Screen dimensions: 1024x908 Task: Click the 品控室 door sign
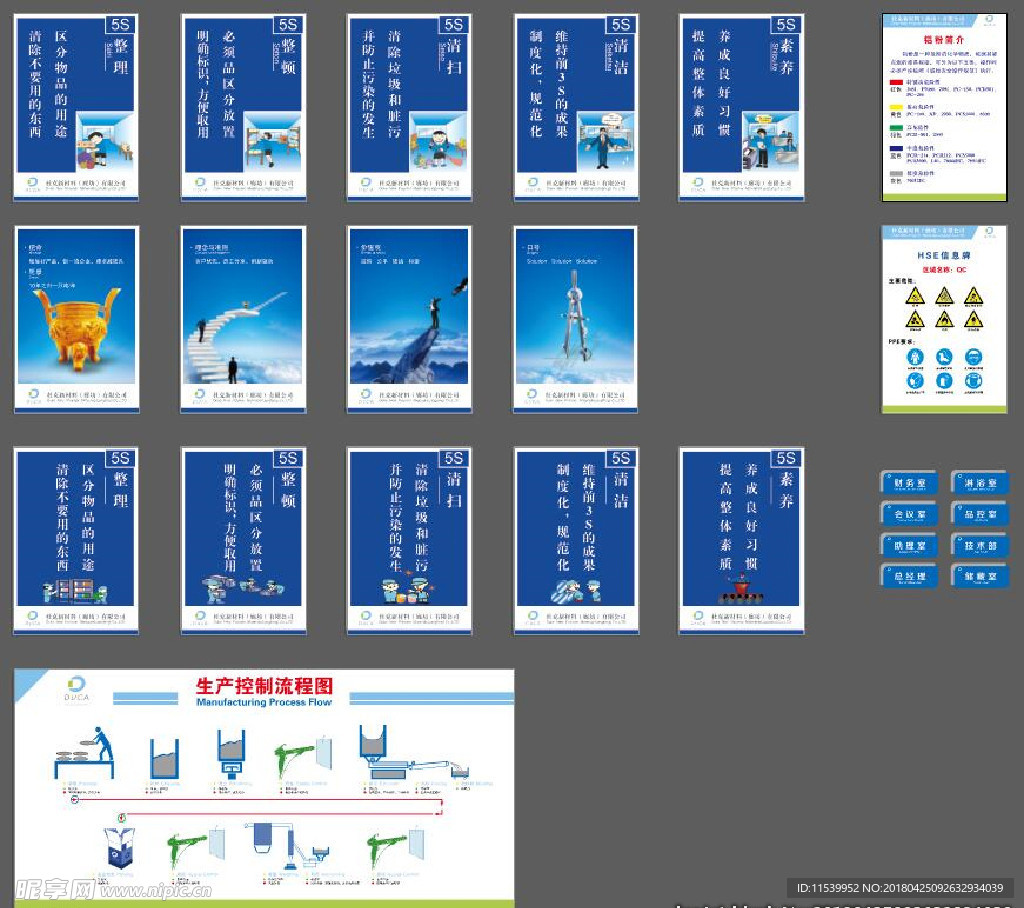979,514
